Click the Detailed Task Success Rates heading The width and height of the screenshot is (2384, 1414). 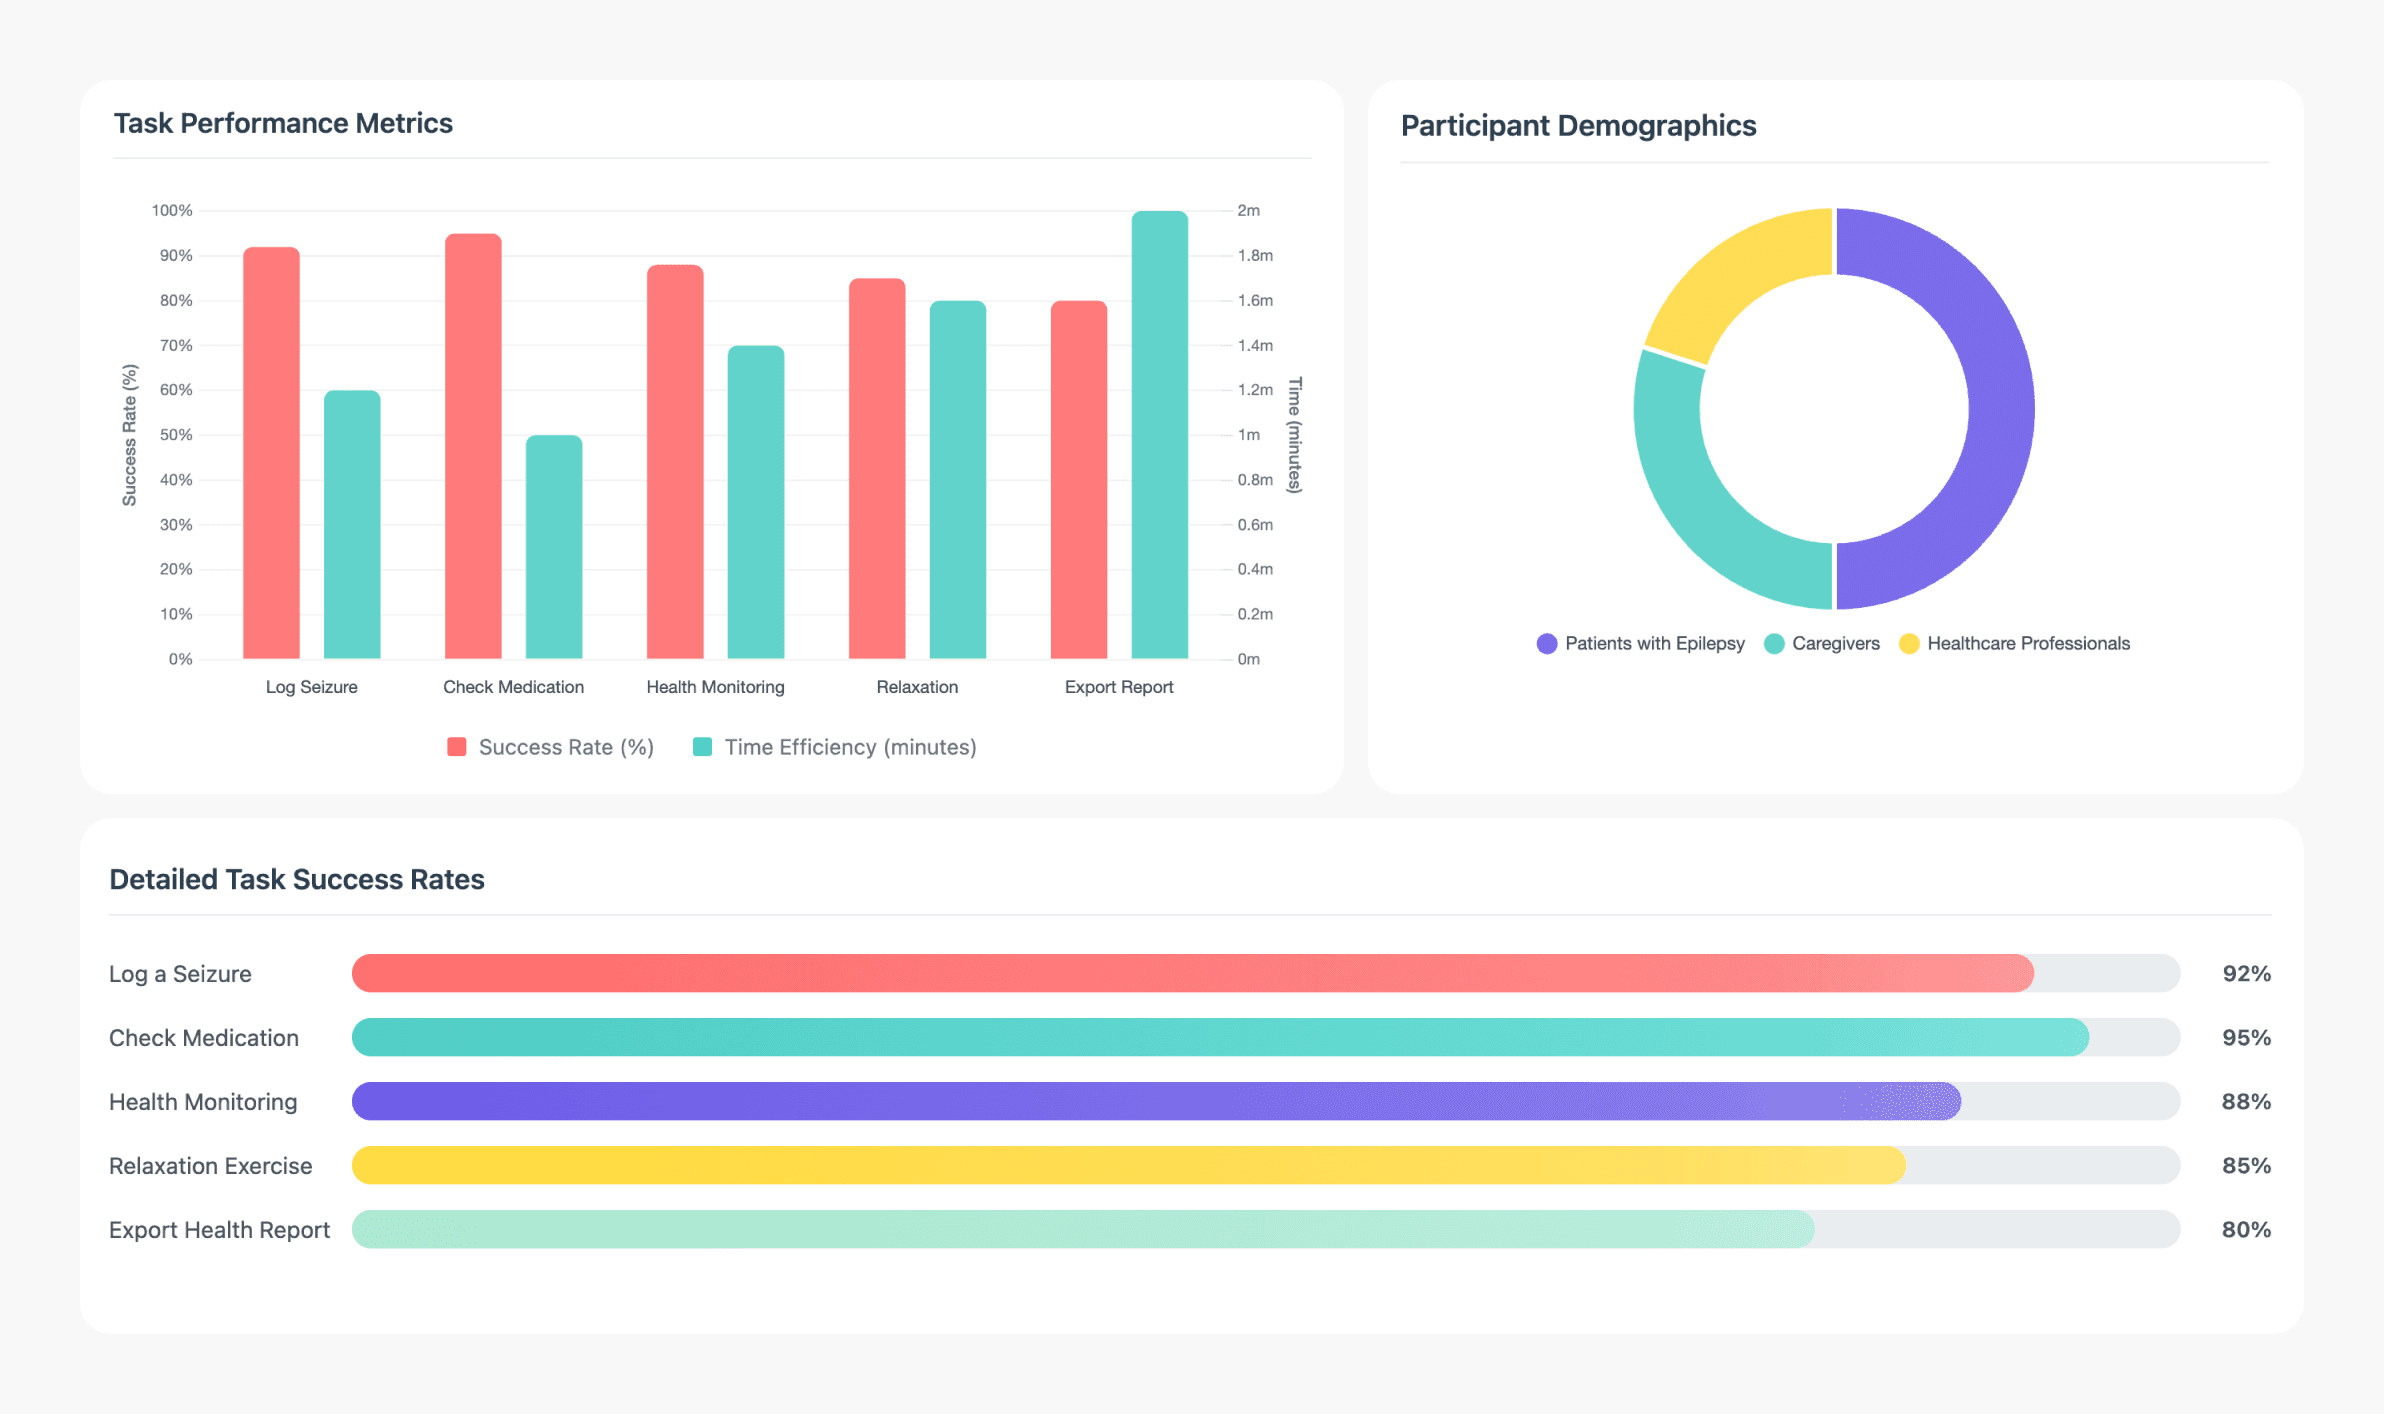(296, 879)
